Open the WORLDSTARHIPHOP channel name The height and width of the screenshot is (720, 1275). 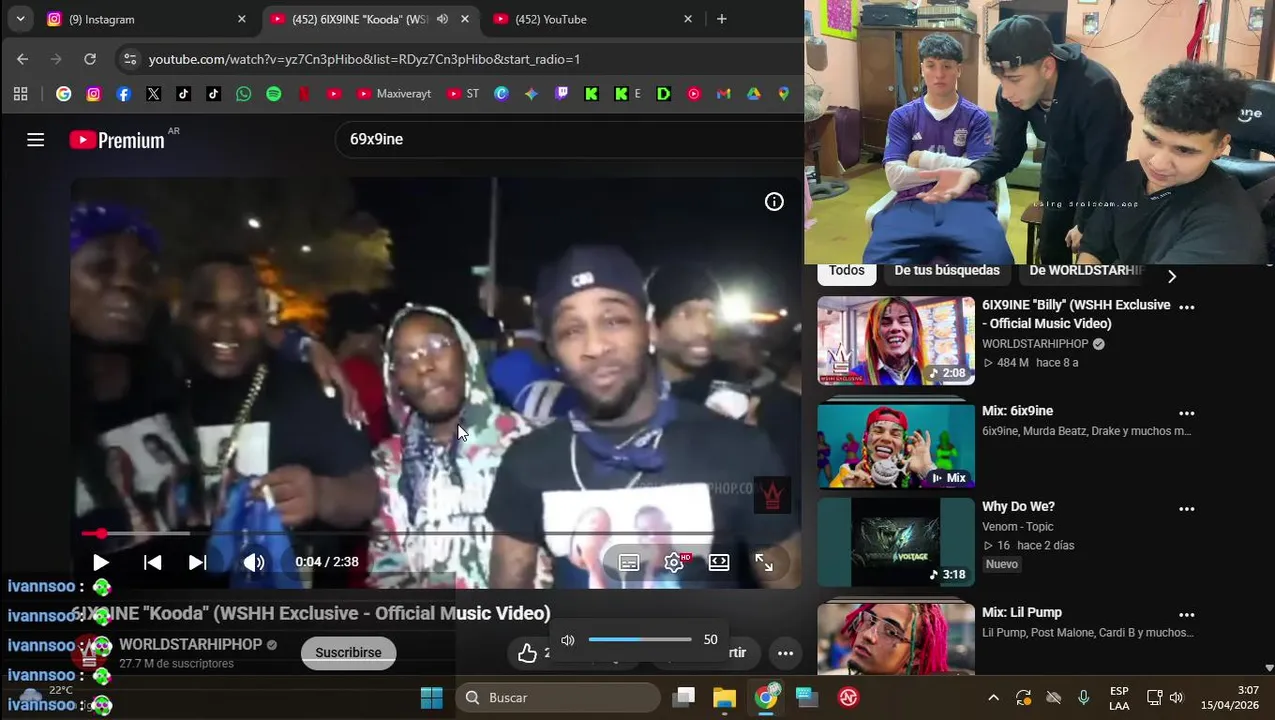(x=190, y=645)
